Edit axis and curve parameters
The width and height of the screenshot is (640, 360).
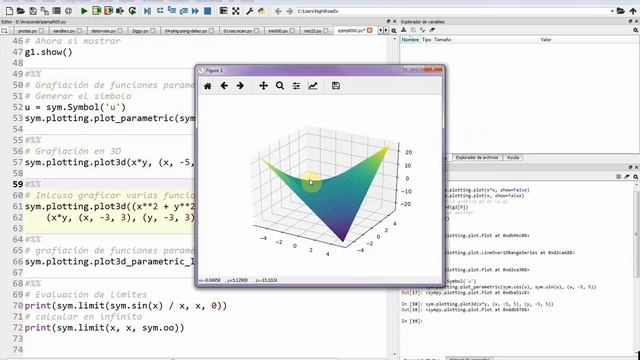(313, 86)
